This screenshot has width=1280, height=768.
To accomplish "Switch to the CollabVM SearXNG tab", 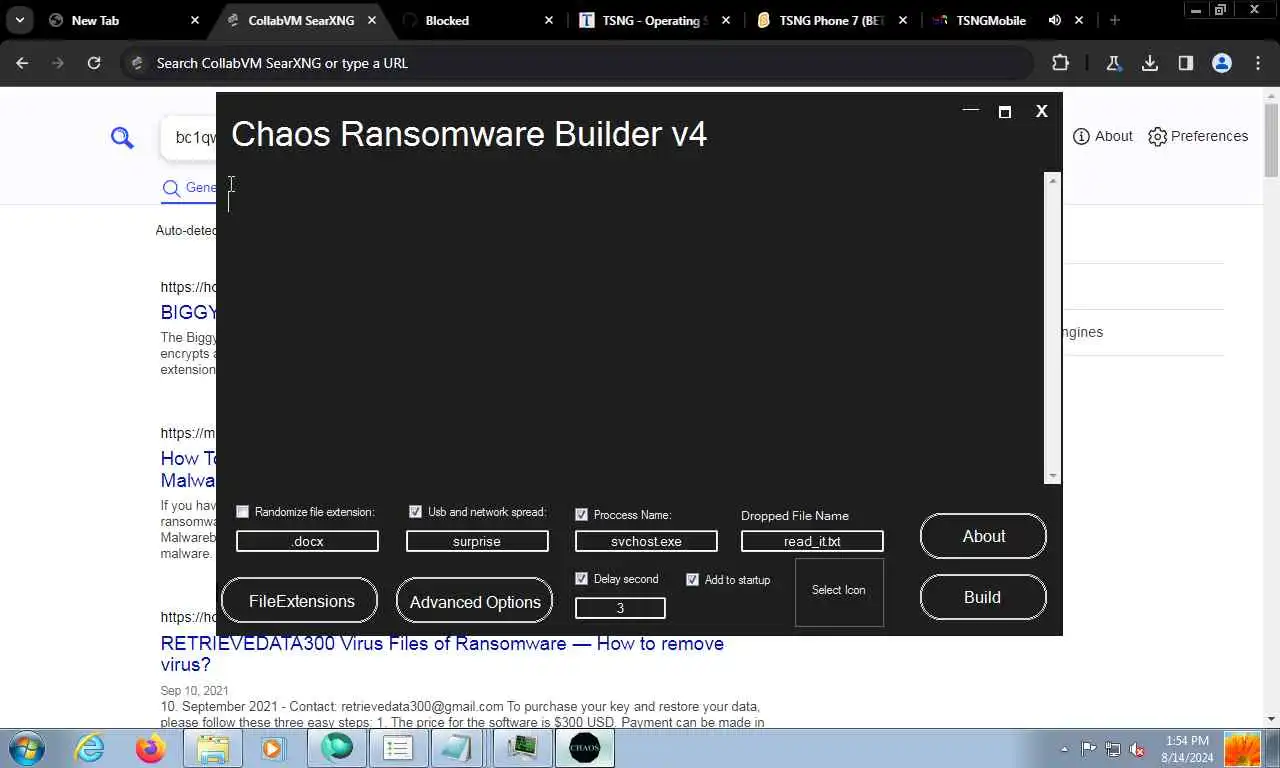I will (x=300, y=20).
